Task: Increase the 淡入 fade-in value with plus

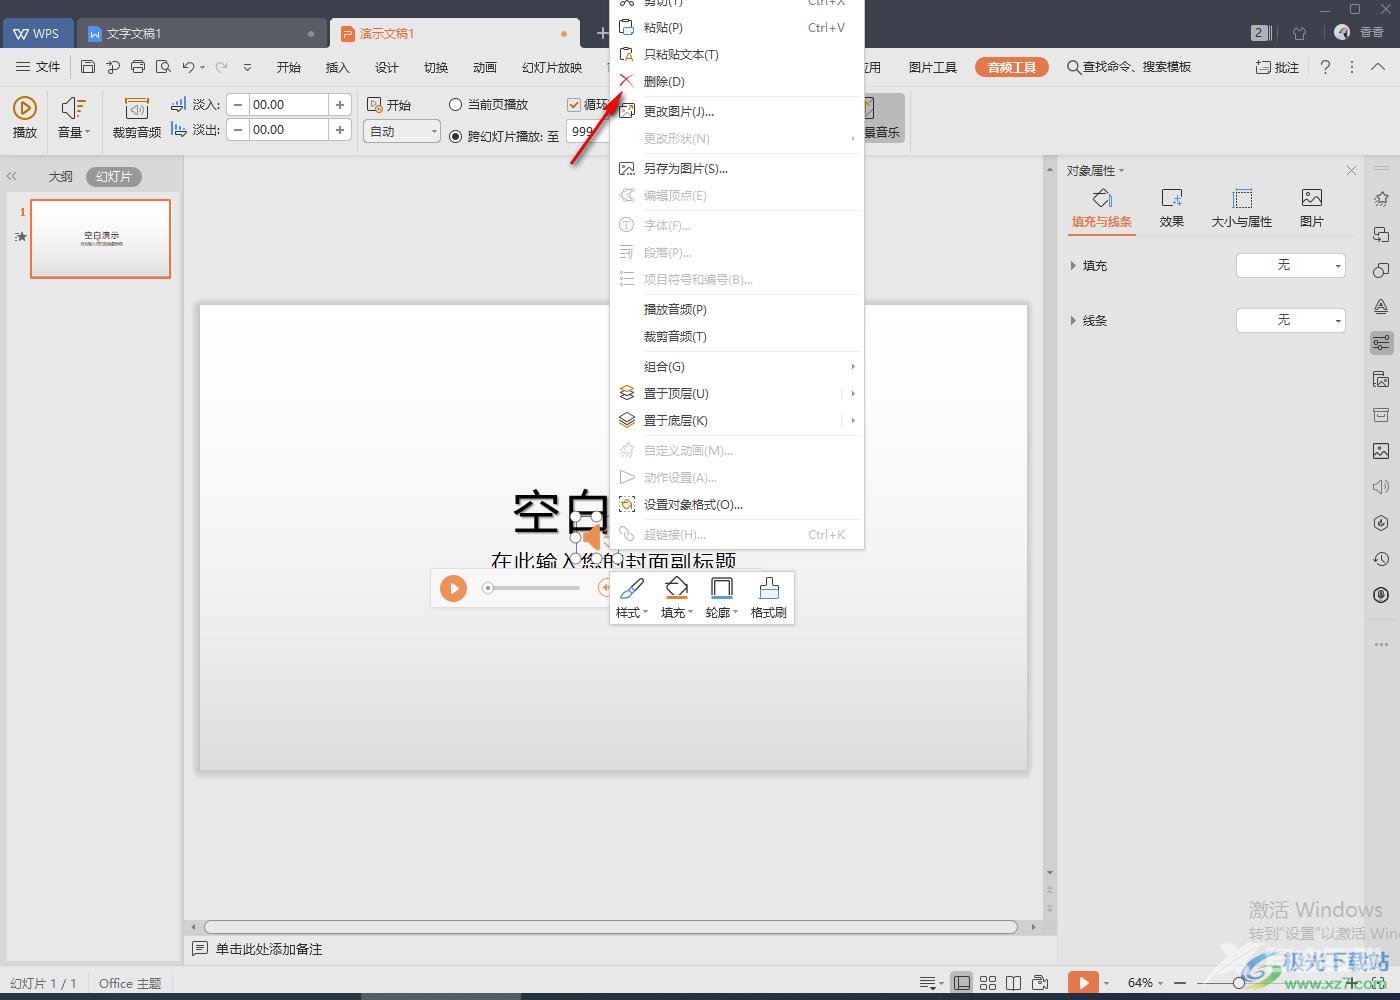Action: point(340,104)
